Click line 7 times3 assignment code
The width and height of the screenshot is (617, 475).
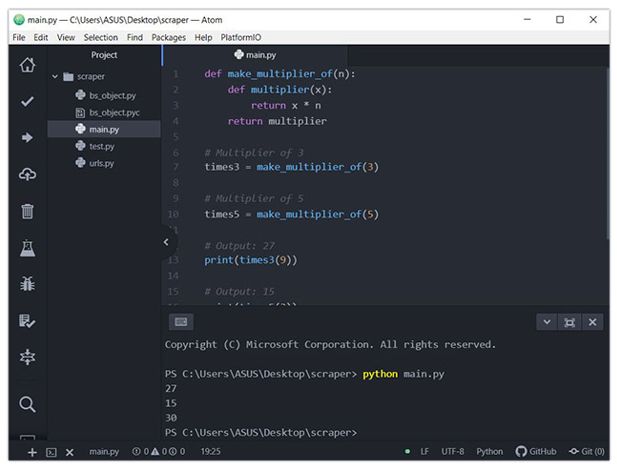click(x=291, y=167)
